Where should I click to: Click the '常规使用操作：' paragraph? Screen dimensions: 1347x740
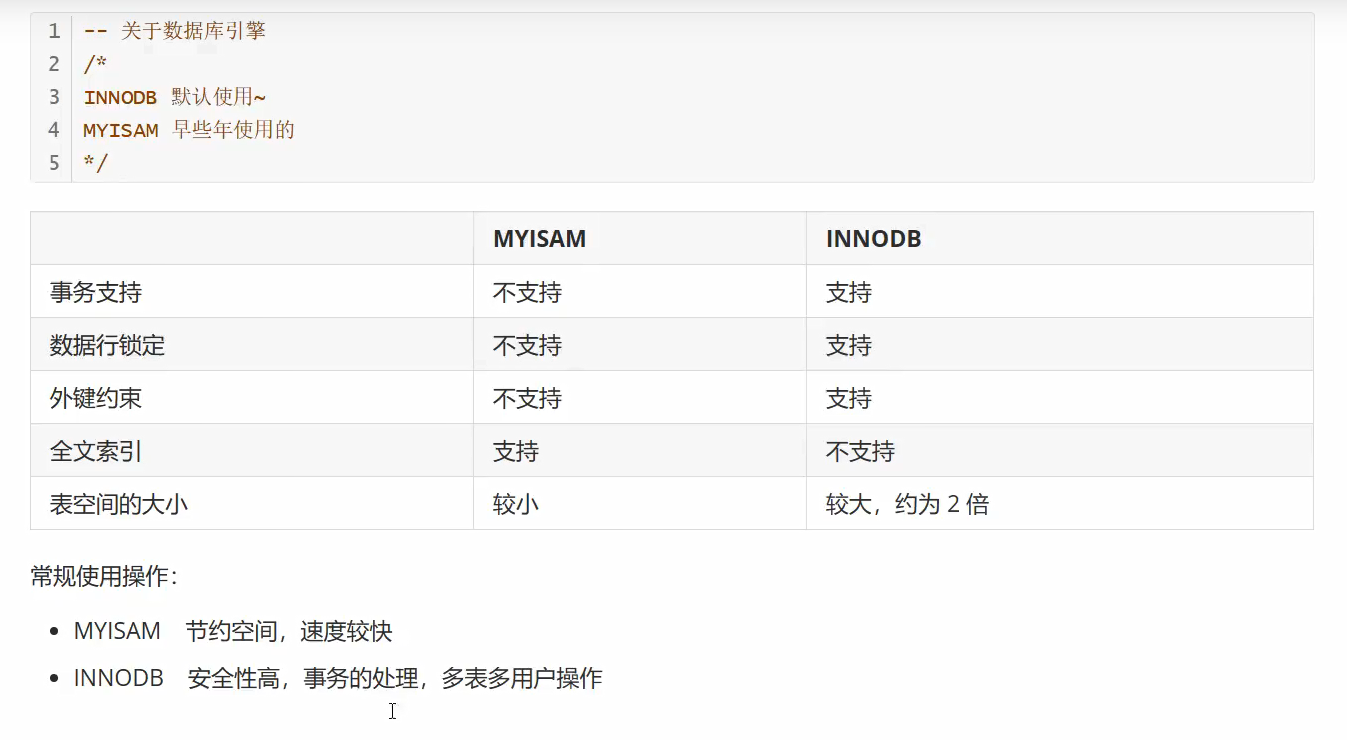(105, 577)
